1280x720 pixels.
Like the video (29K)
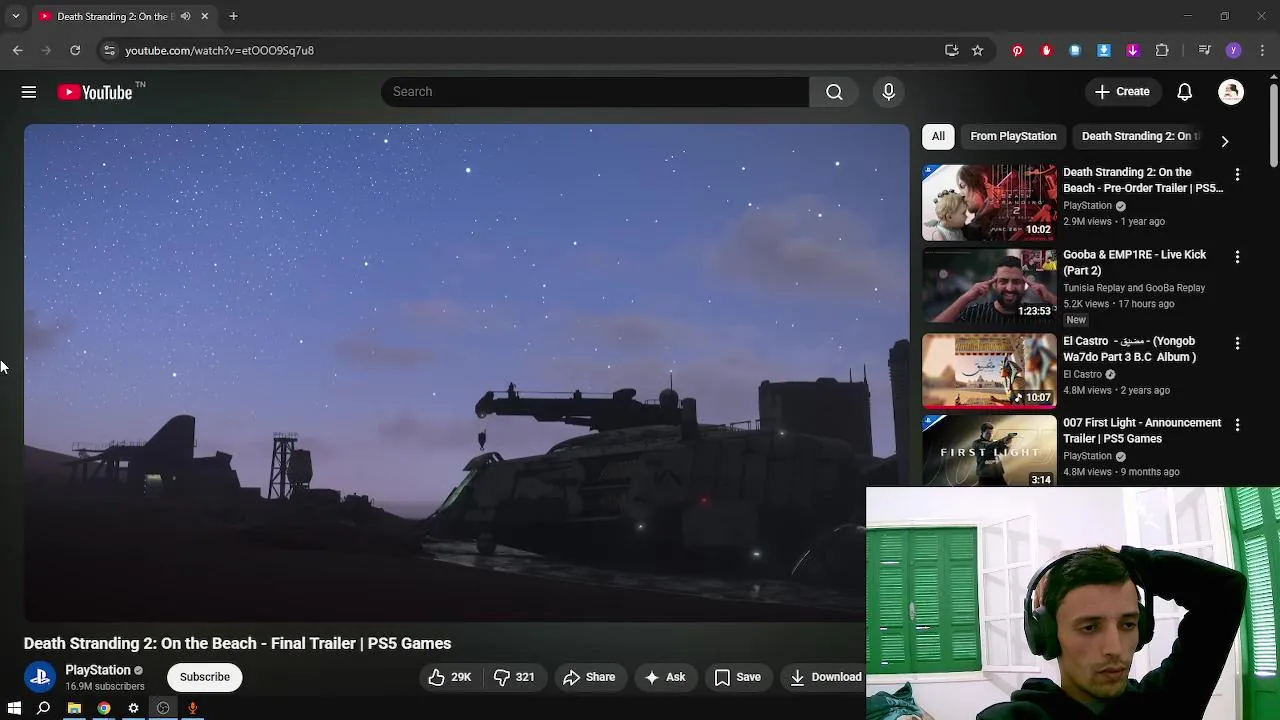[x=449, y=677]
